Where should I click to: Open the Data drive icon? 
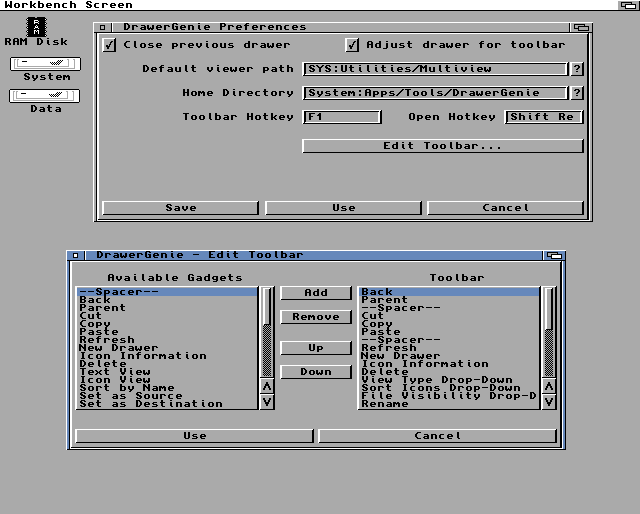coord(45,96)
